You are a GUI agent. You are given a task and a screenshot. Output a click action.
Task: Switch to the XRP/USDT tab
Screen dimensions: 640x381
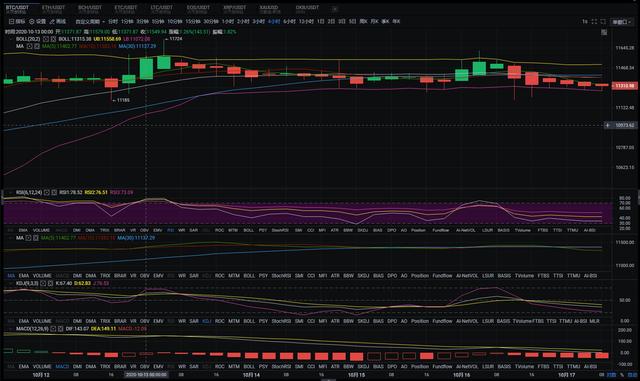click(235, 9)
